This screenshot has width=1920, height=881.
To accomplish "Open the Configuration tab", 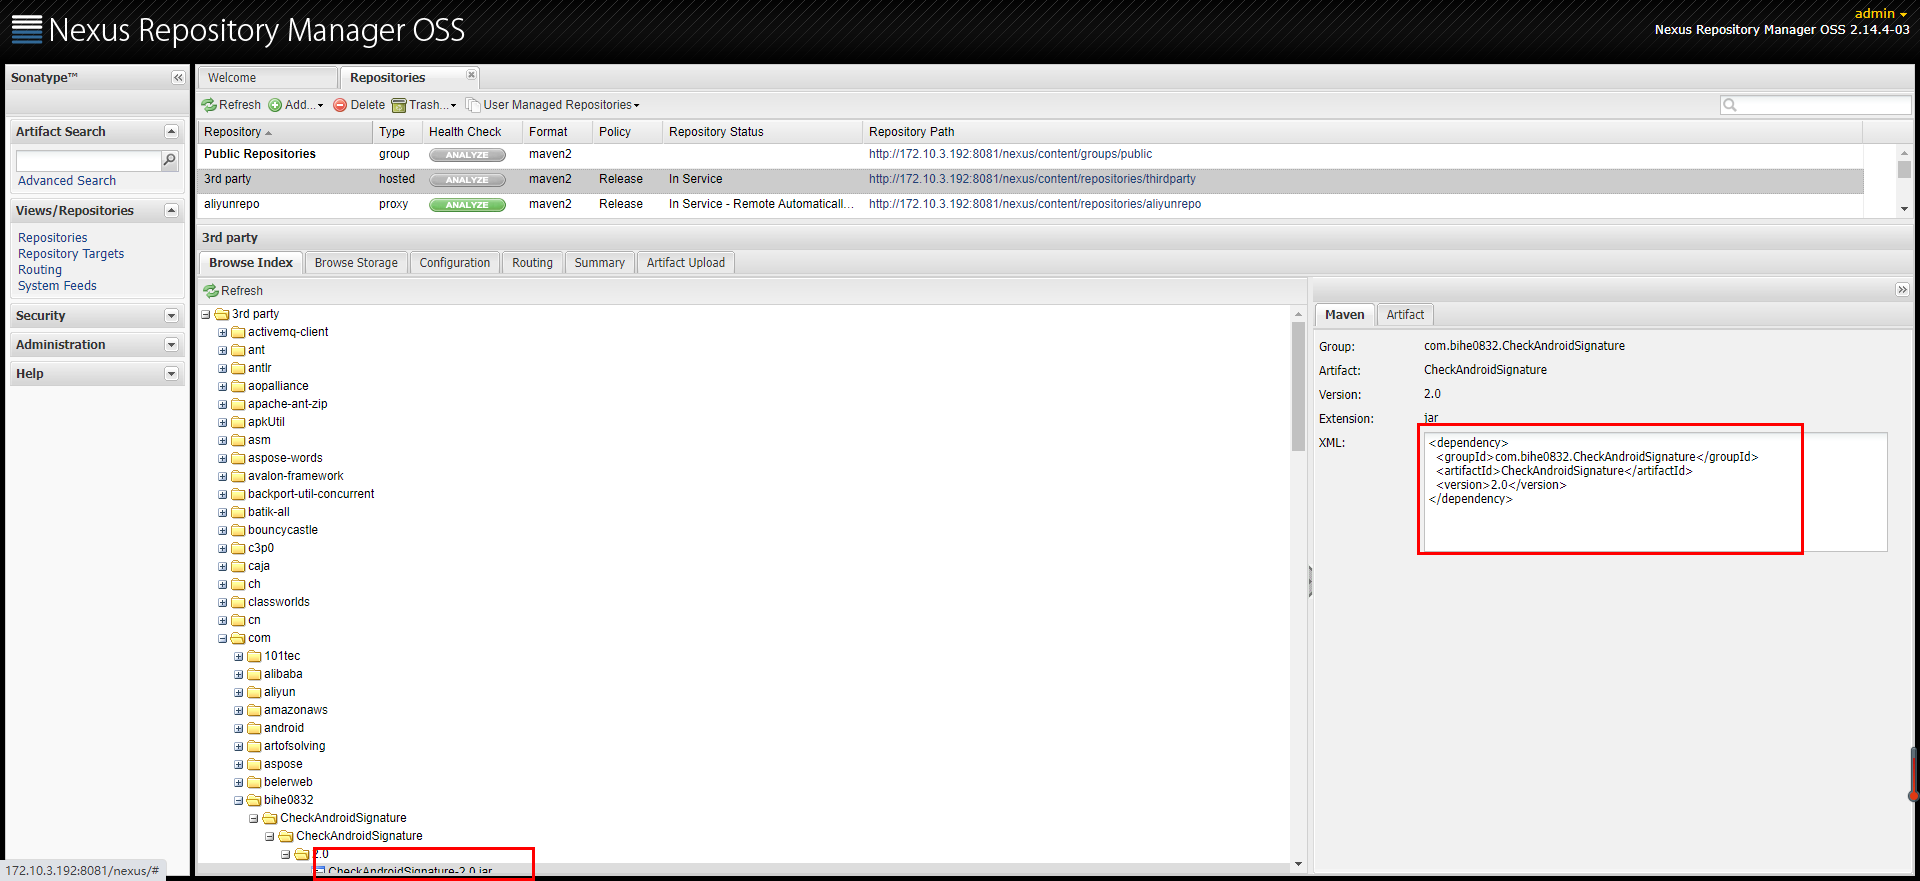I will click(455, 263).
